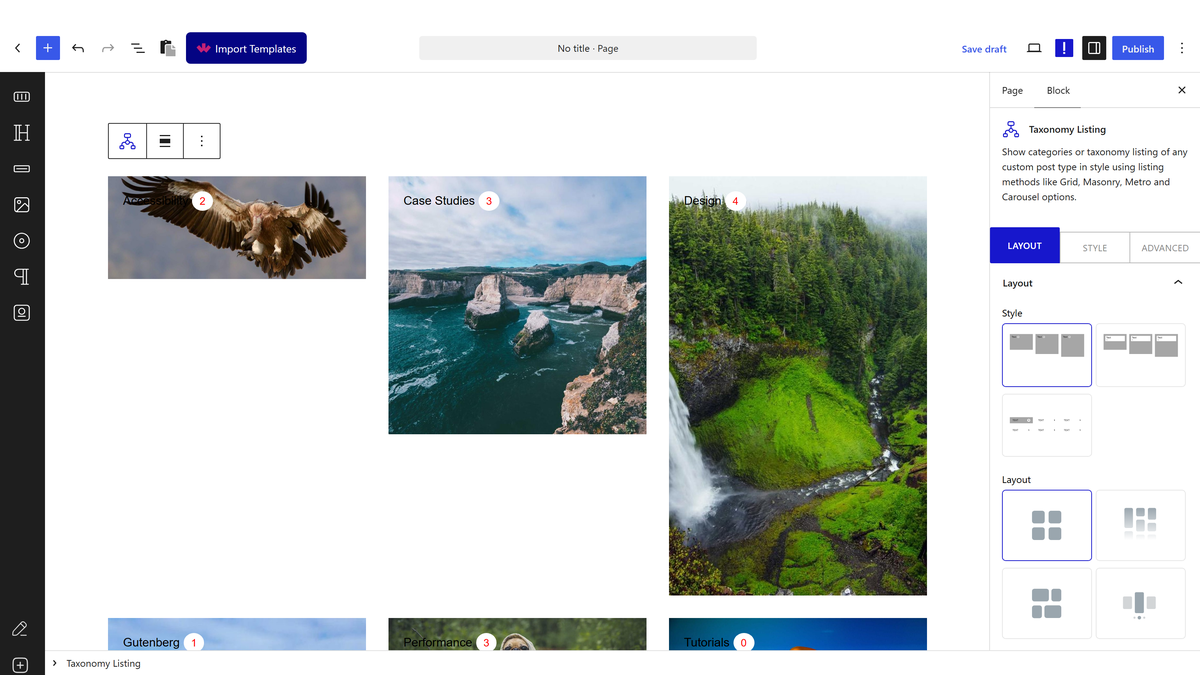Go back using the left chevron
The image size is (1200, 675).
pyautogui.click(x=18, y=48)
